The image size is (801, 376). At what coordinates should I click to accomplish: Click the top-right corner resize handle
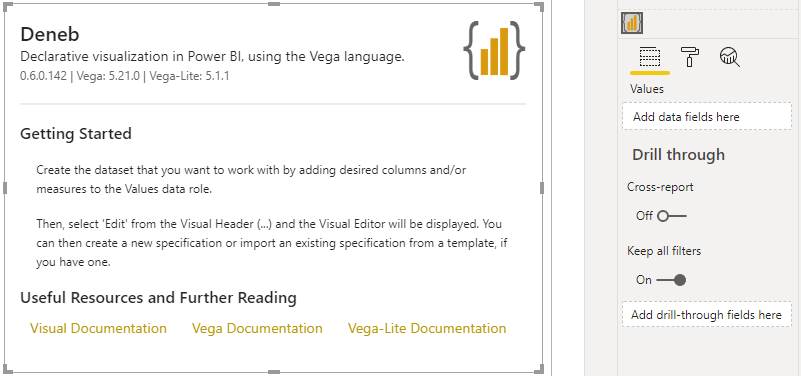(x=539, y=7)
